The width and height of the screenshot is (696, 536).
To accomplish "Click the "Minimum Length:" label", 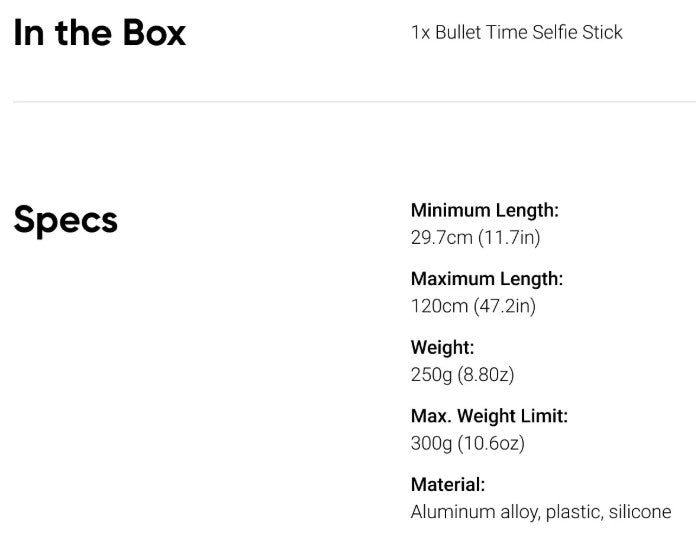I will (484, 210).
